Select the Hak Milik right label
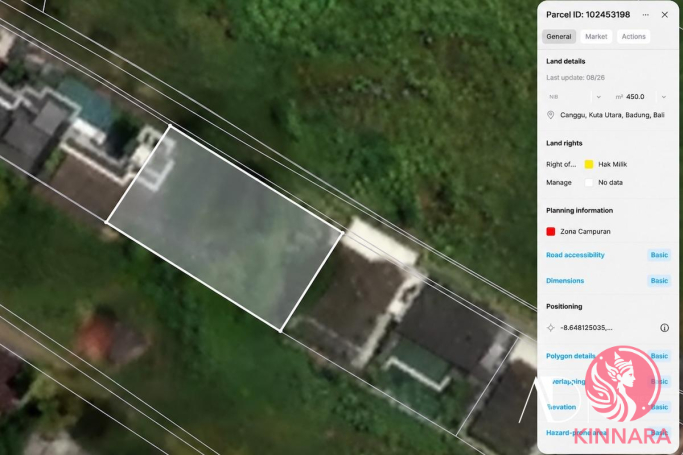Viewport: 683px width, 455px height. coord(612,164)
